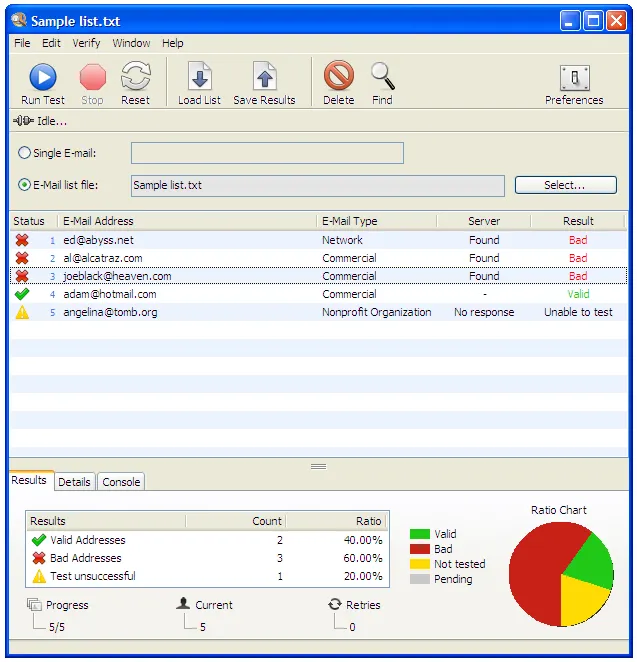Open the Verify menu
637x662 pixels.
click(x=86, y=43)
